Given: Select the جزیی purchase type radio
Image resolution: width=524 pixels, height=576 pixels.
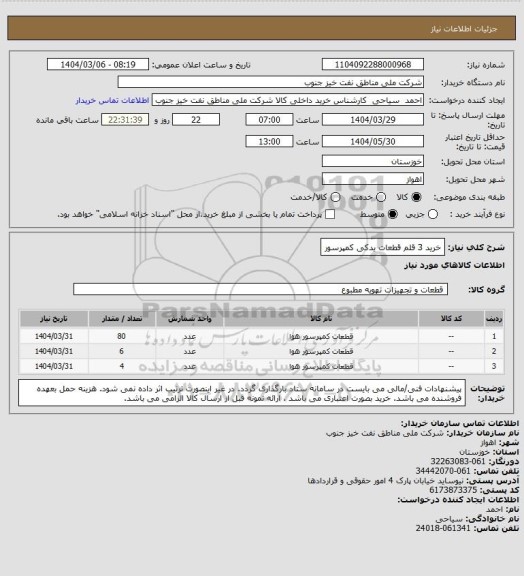Looking at the screenshot, I should (x=433, y=214).
